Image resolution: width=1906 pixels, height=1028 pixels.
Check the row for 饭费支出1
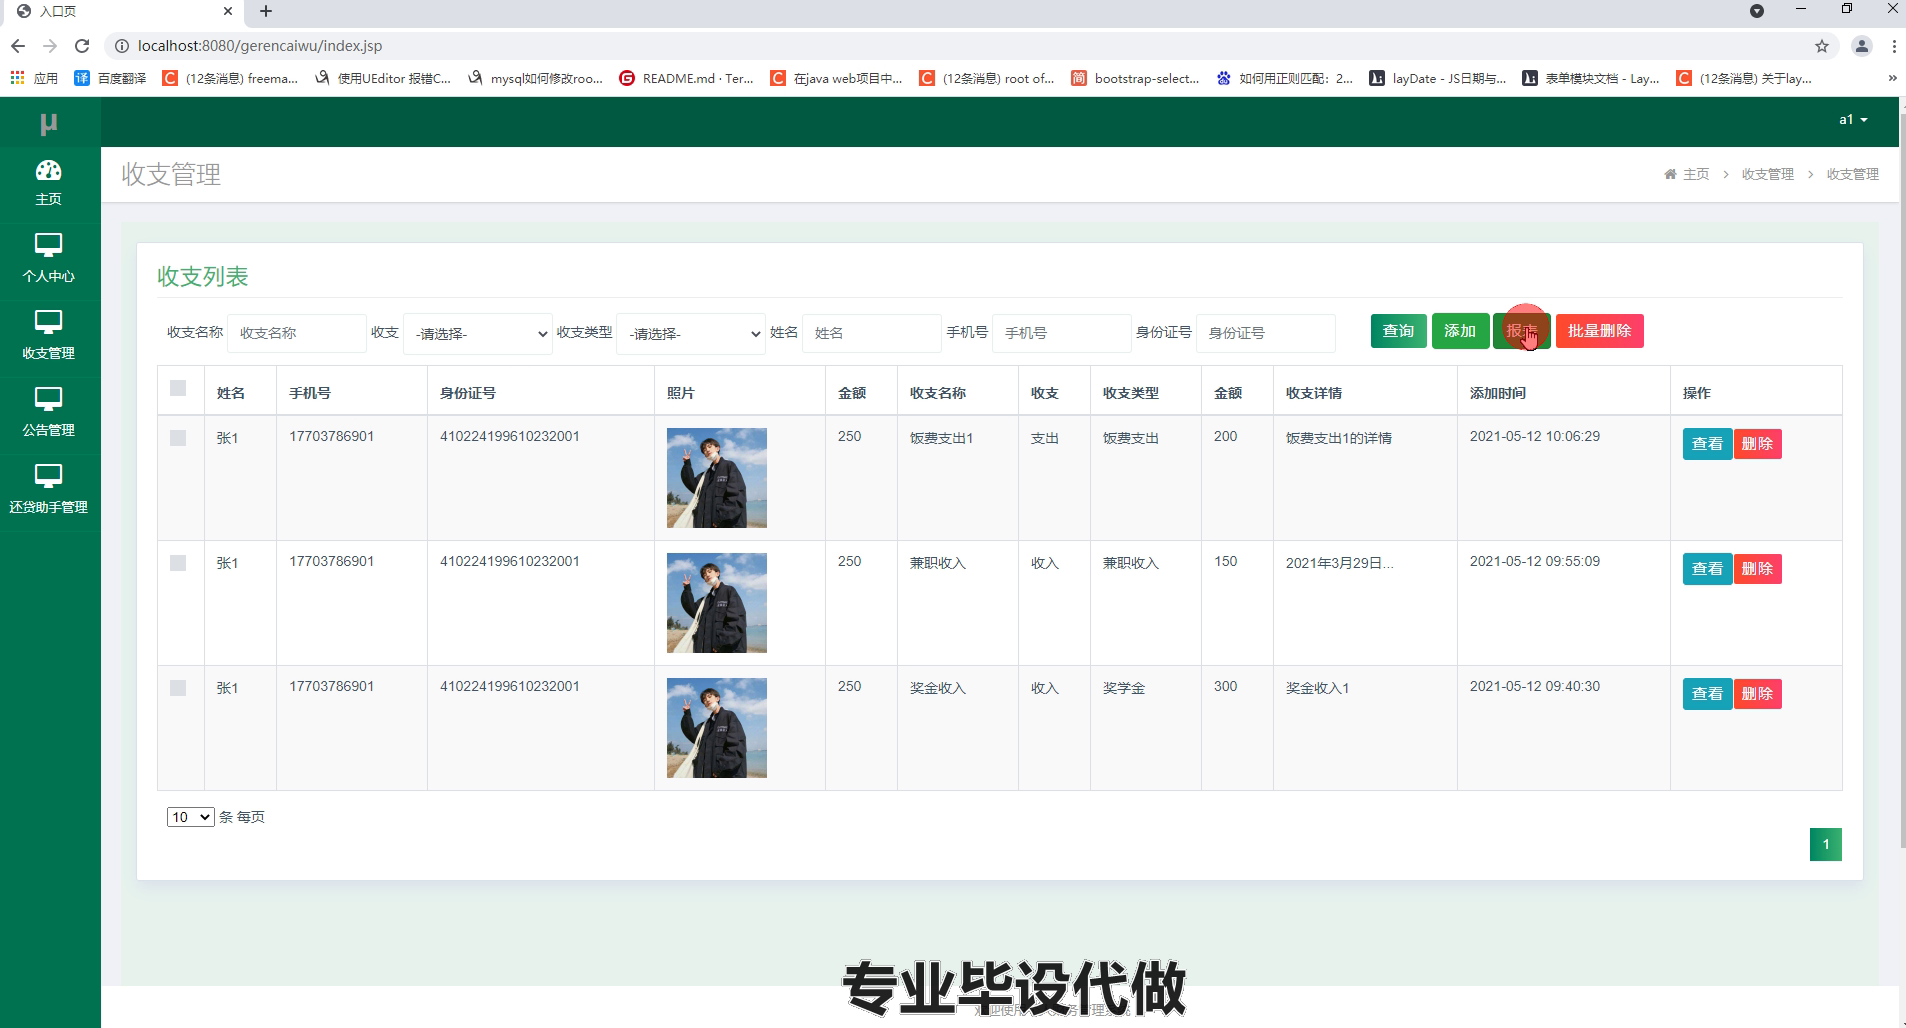178,438
